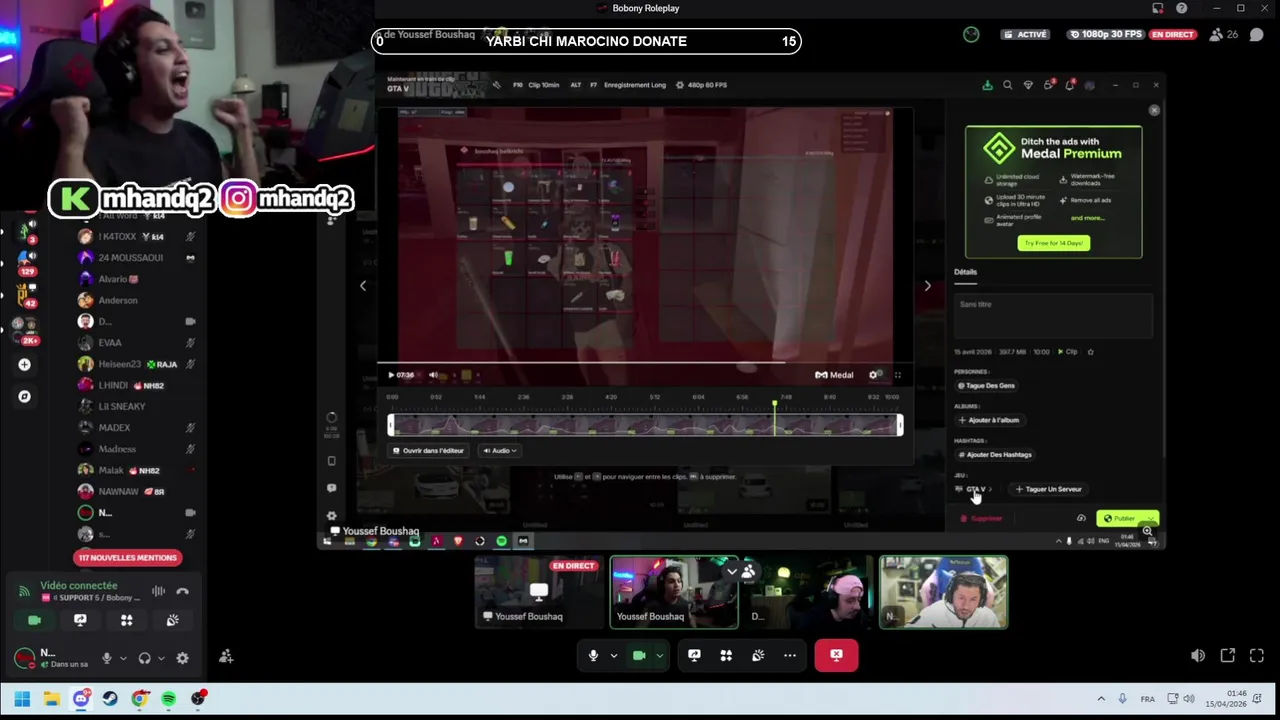Adjust stream volume speaker icon
This screenshot has width=1280, height=720.
tap(1198, 656)
